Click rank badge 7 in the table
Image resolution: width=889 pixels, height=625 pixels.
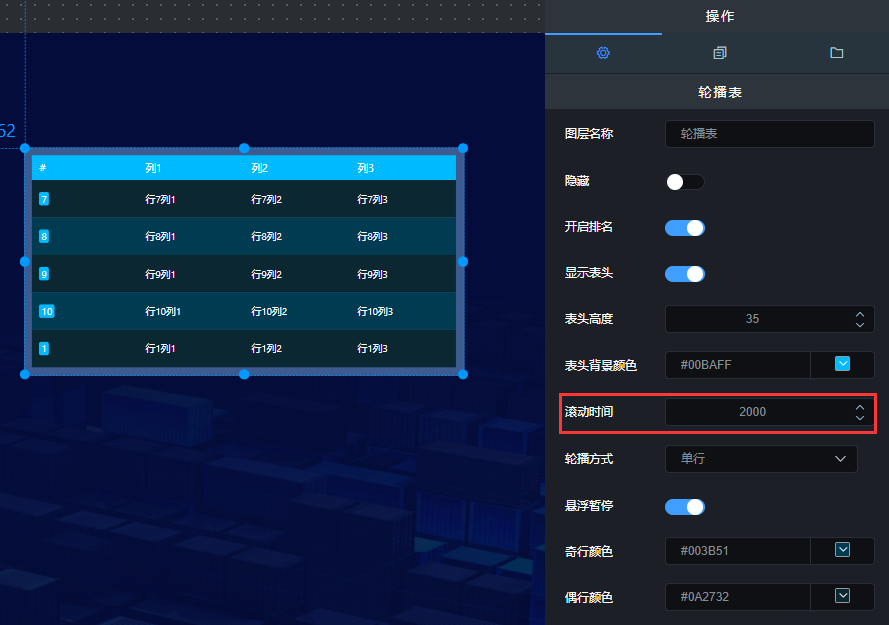pyautogui.click(x=44, y=199)
